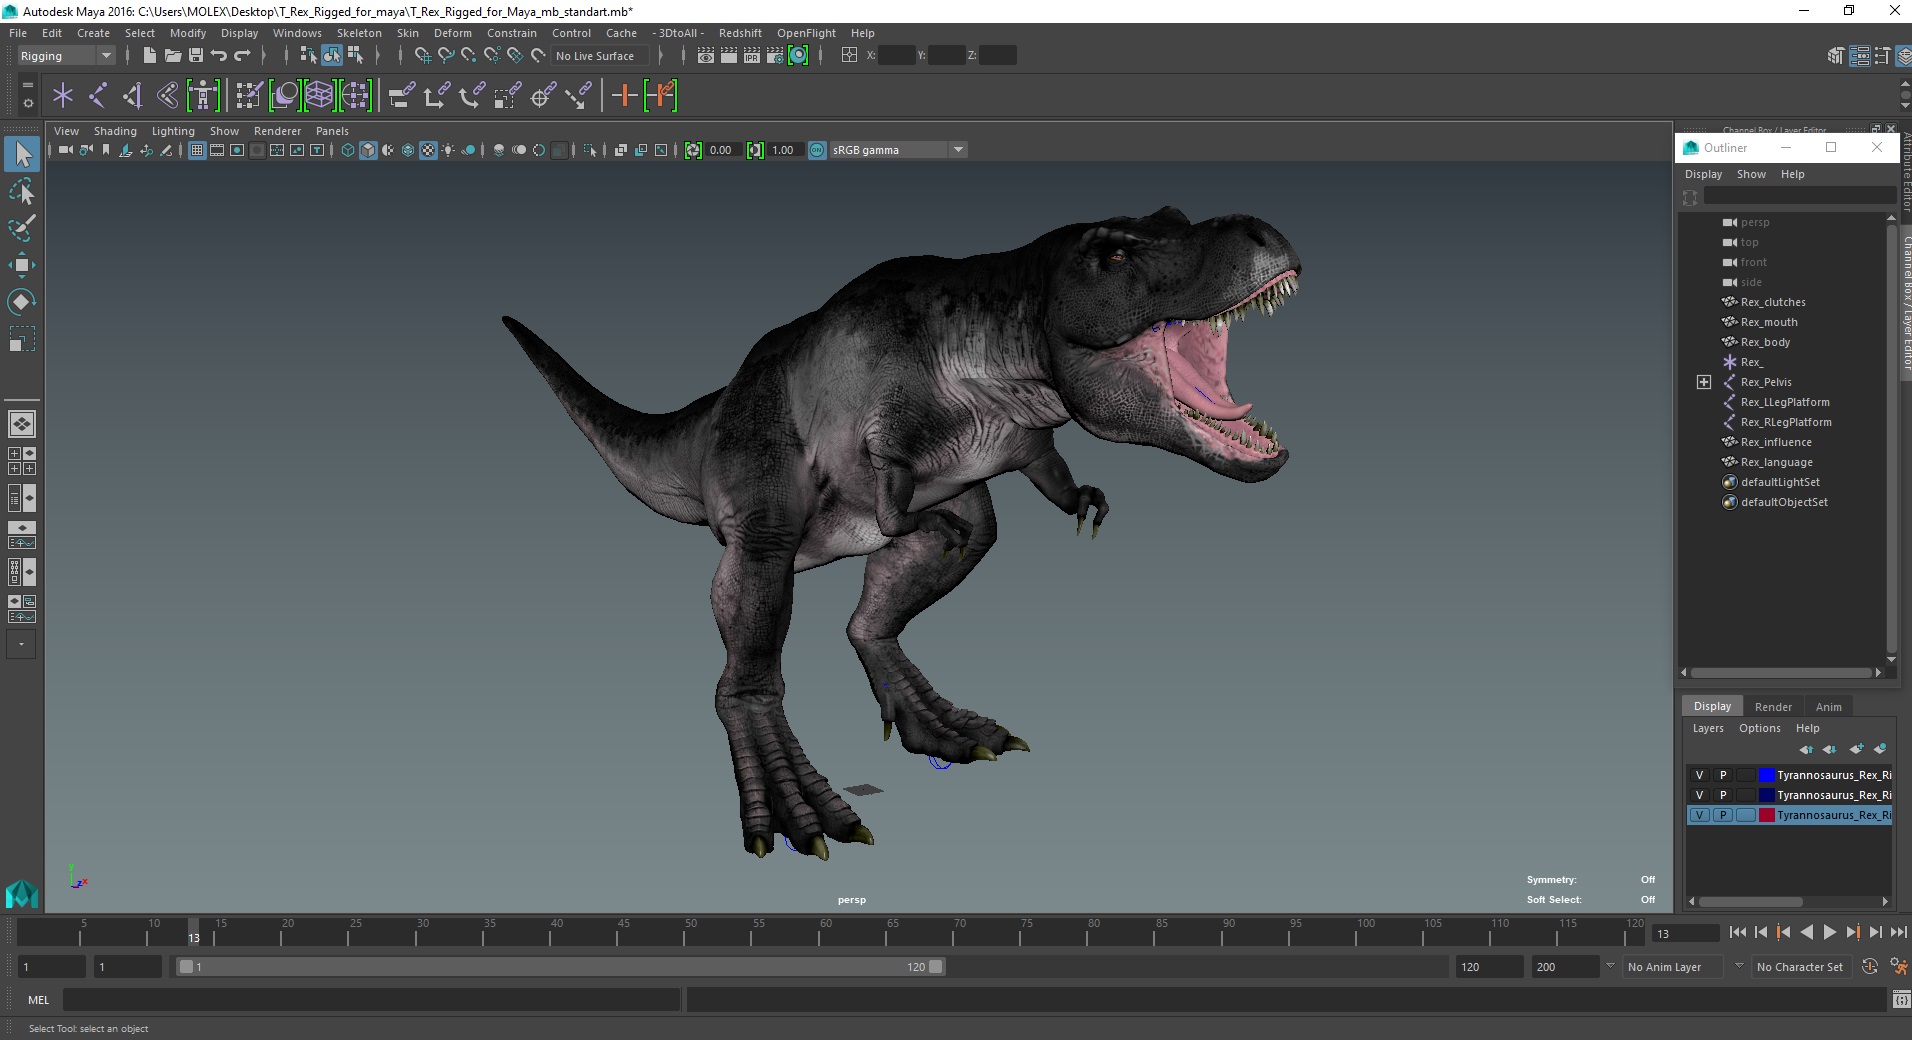The height and width of the screenshot is (1040, 1912).
Task: Open the Skeleton menu
Action: pyautogui.click(x=359, y=33)
